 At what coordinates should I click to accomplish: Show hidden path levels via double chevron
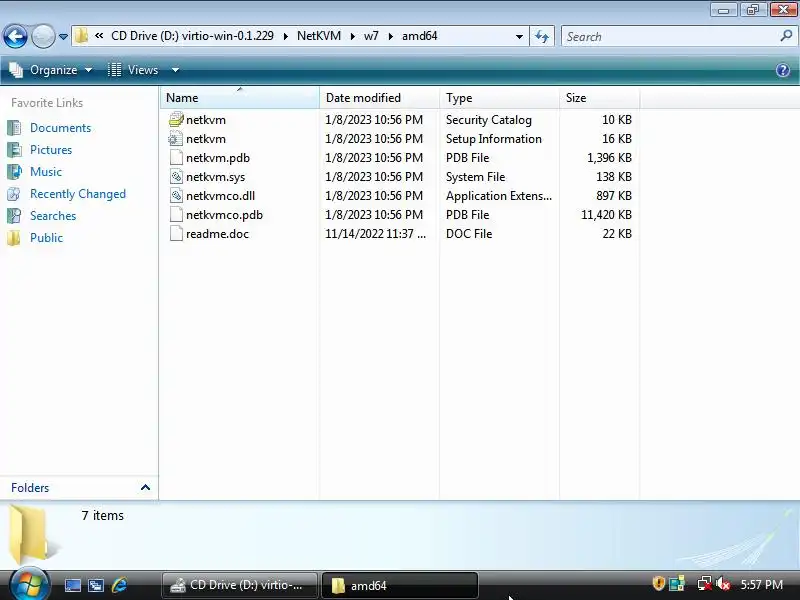[x=99, y=36]
